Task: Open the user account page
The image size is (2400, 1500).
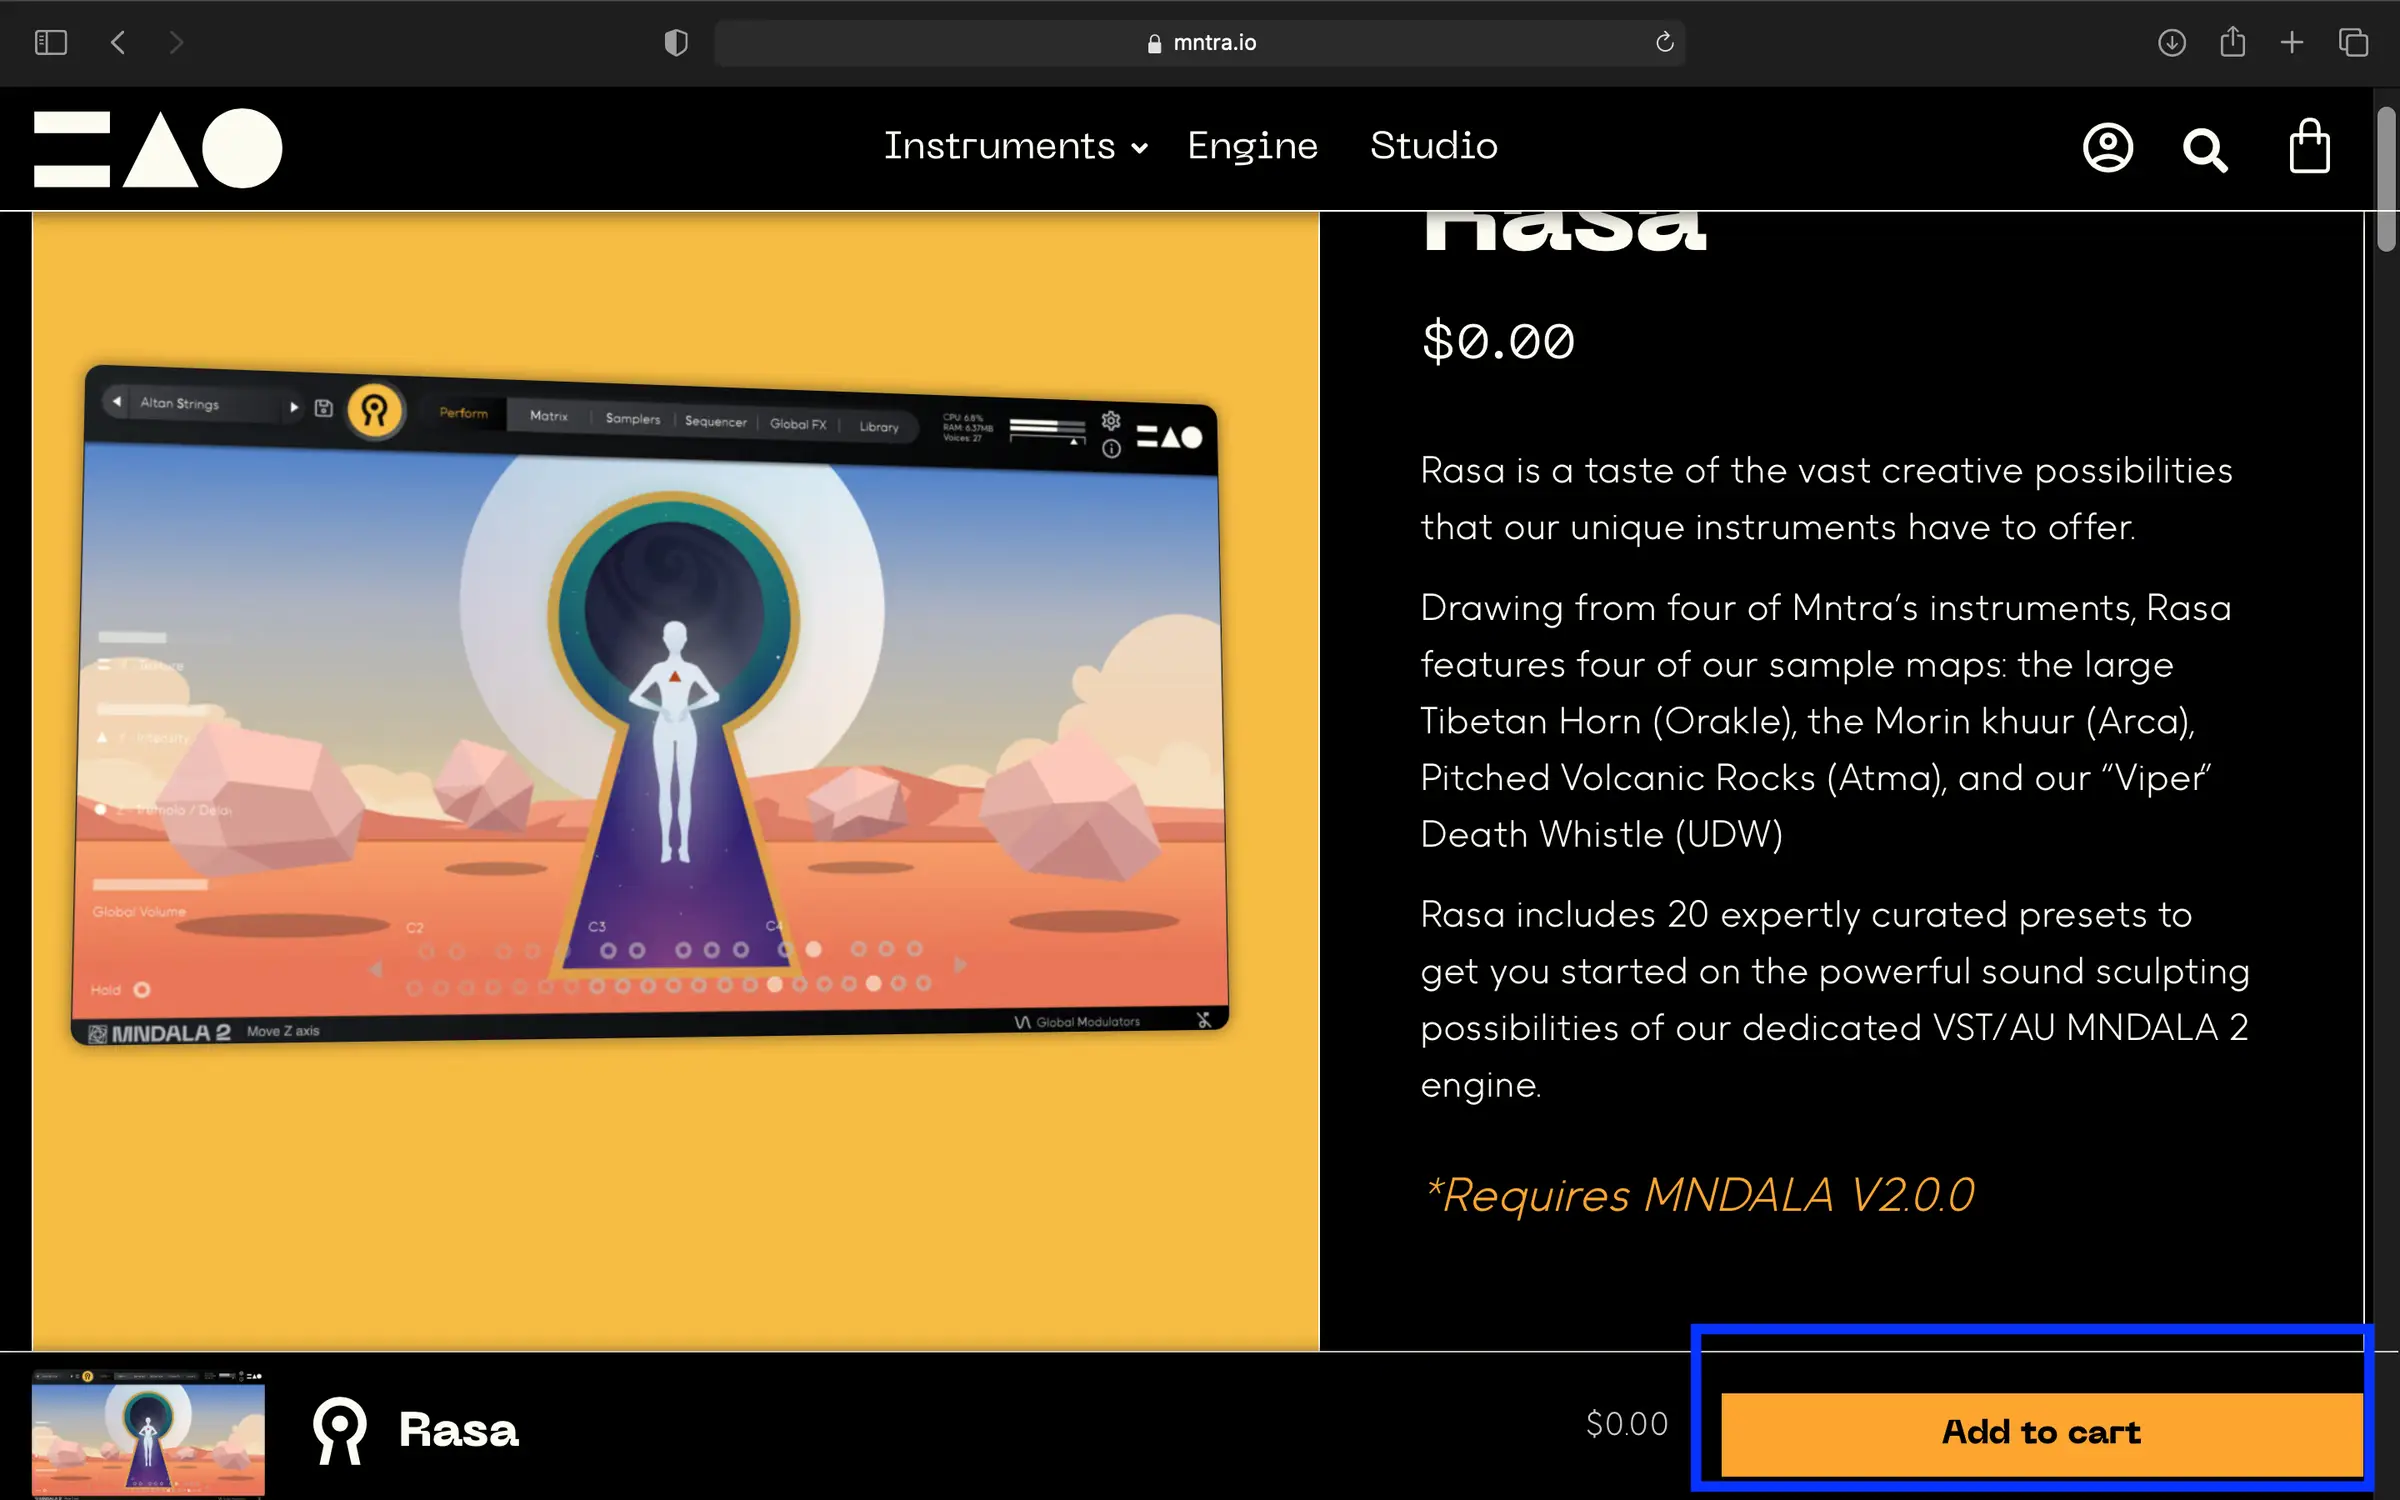Action: coord(2108,148)
